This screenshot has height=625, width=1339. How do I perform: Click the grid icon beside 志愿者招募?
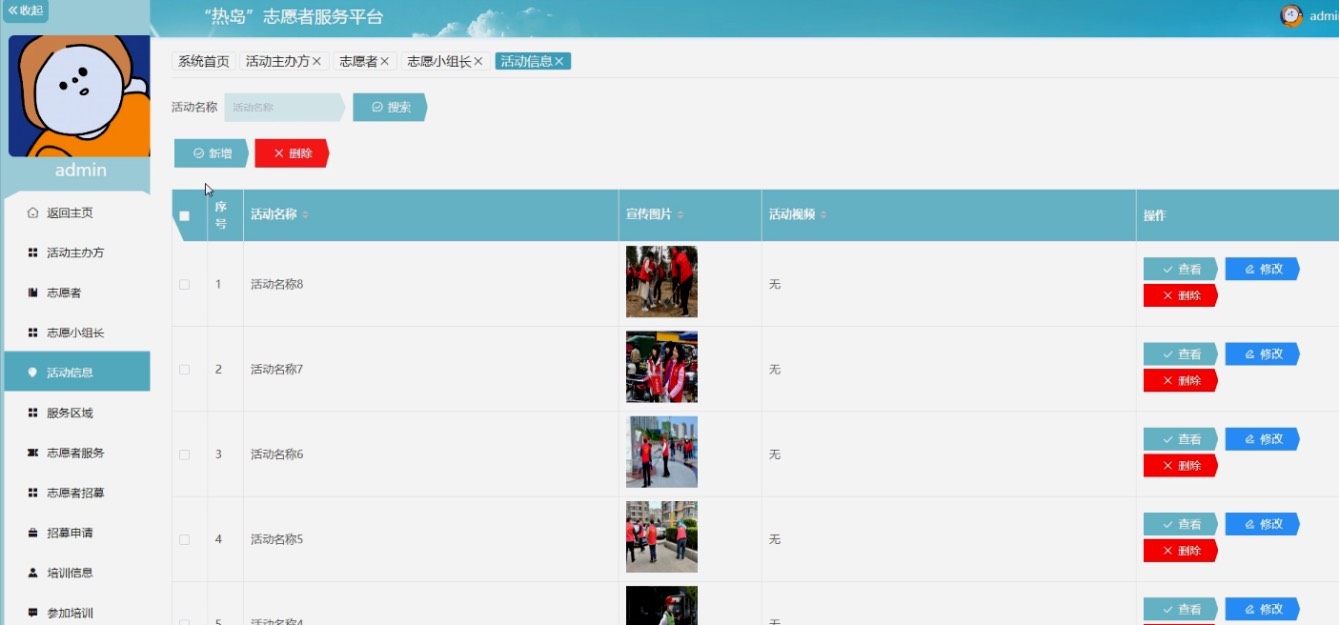coord(33,493)
